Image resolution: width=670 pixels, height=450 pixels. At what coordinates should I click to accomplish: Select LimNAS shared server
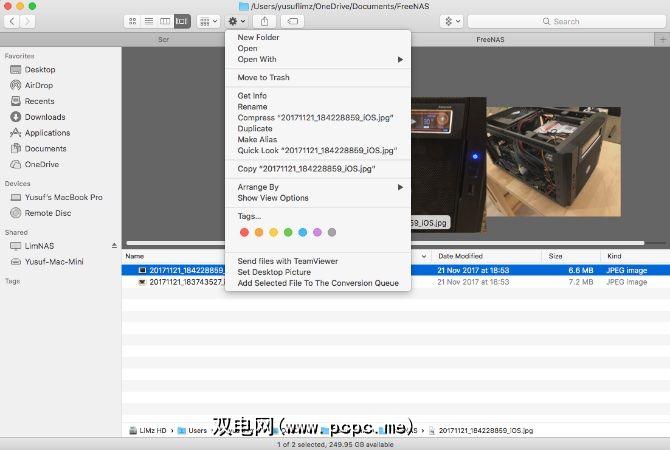39,246
